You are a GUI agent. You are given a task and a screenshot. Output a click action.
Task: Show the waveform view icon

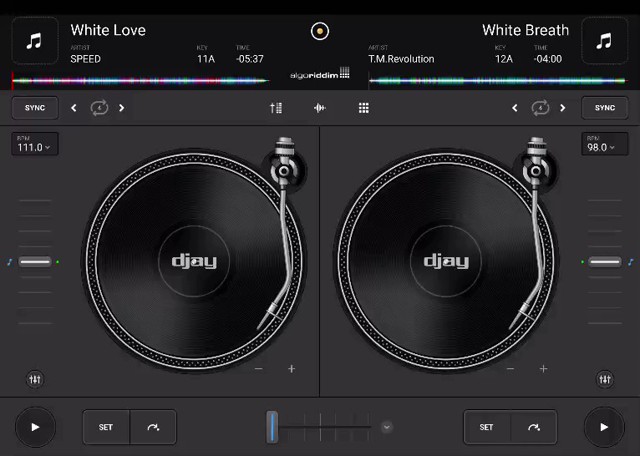click(320, 108)
